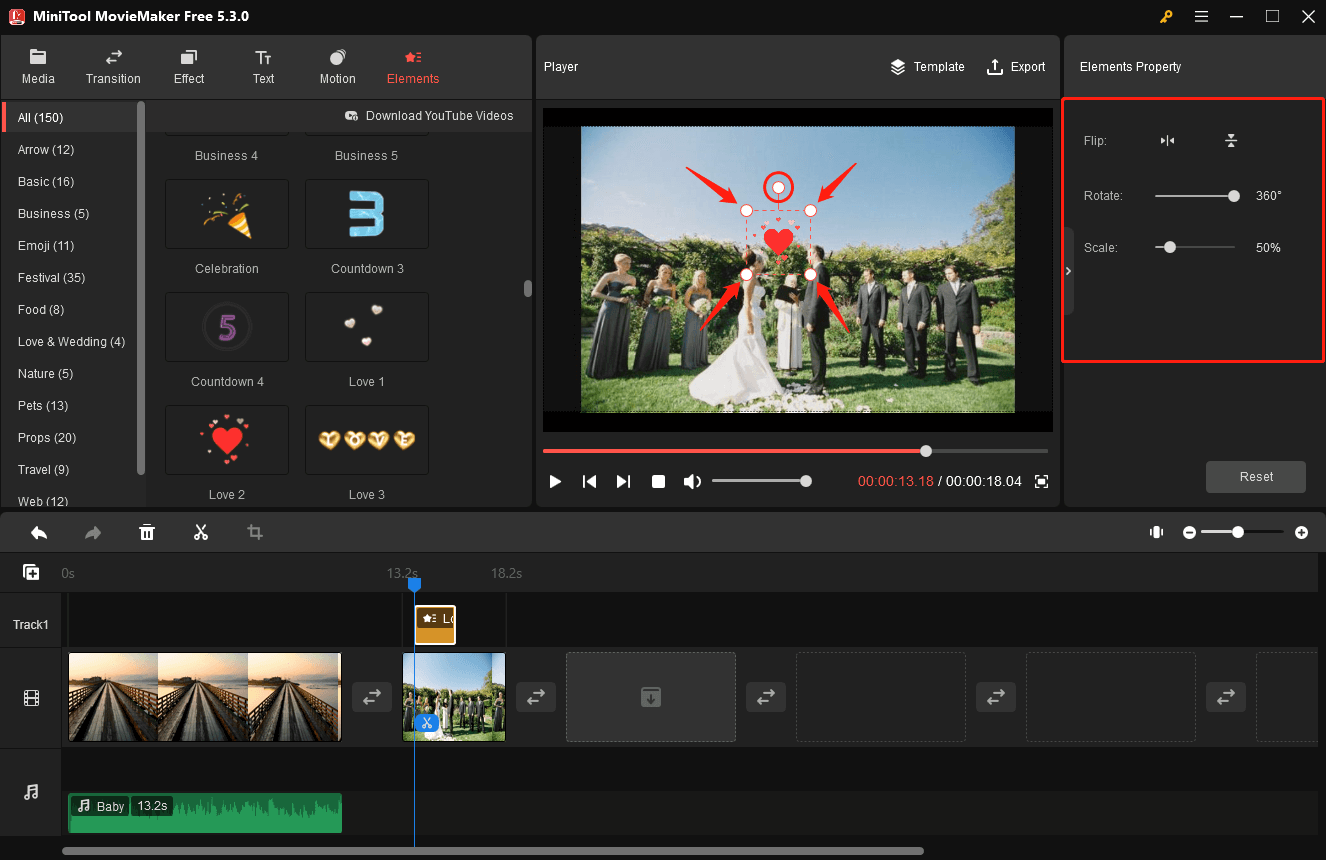
Task: Open the hamburger main menu
Action: tap(1201, 16)
